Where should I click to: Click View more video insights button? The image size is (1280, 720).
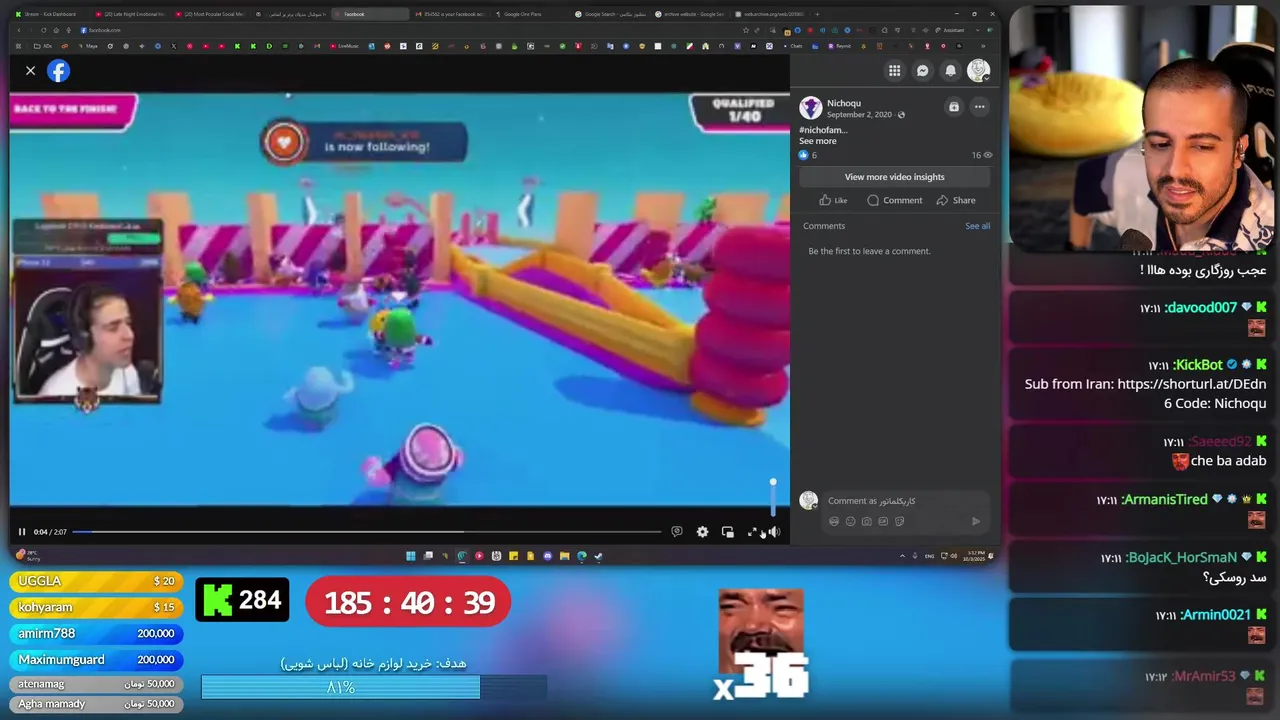tap(894, 177)
